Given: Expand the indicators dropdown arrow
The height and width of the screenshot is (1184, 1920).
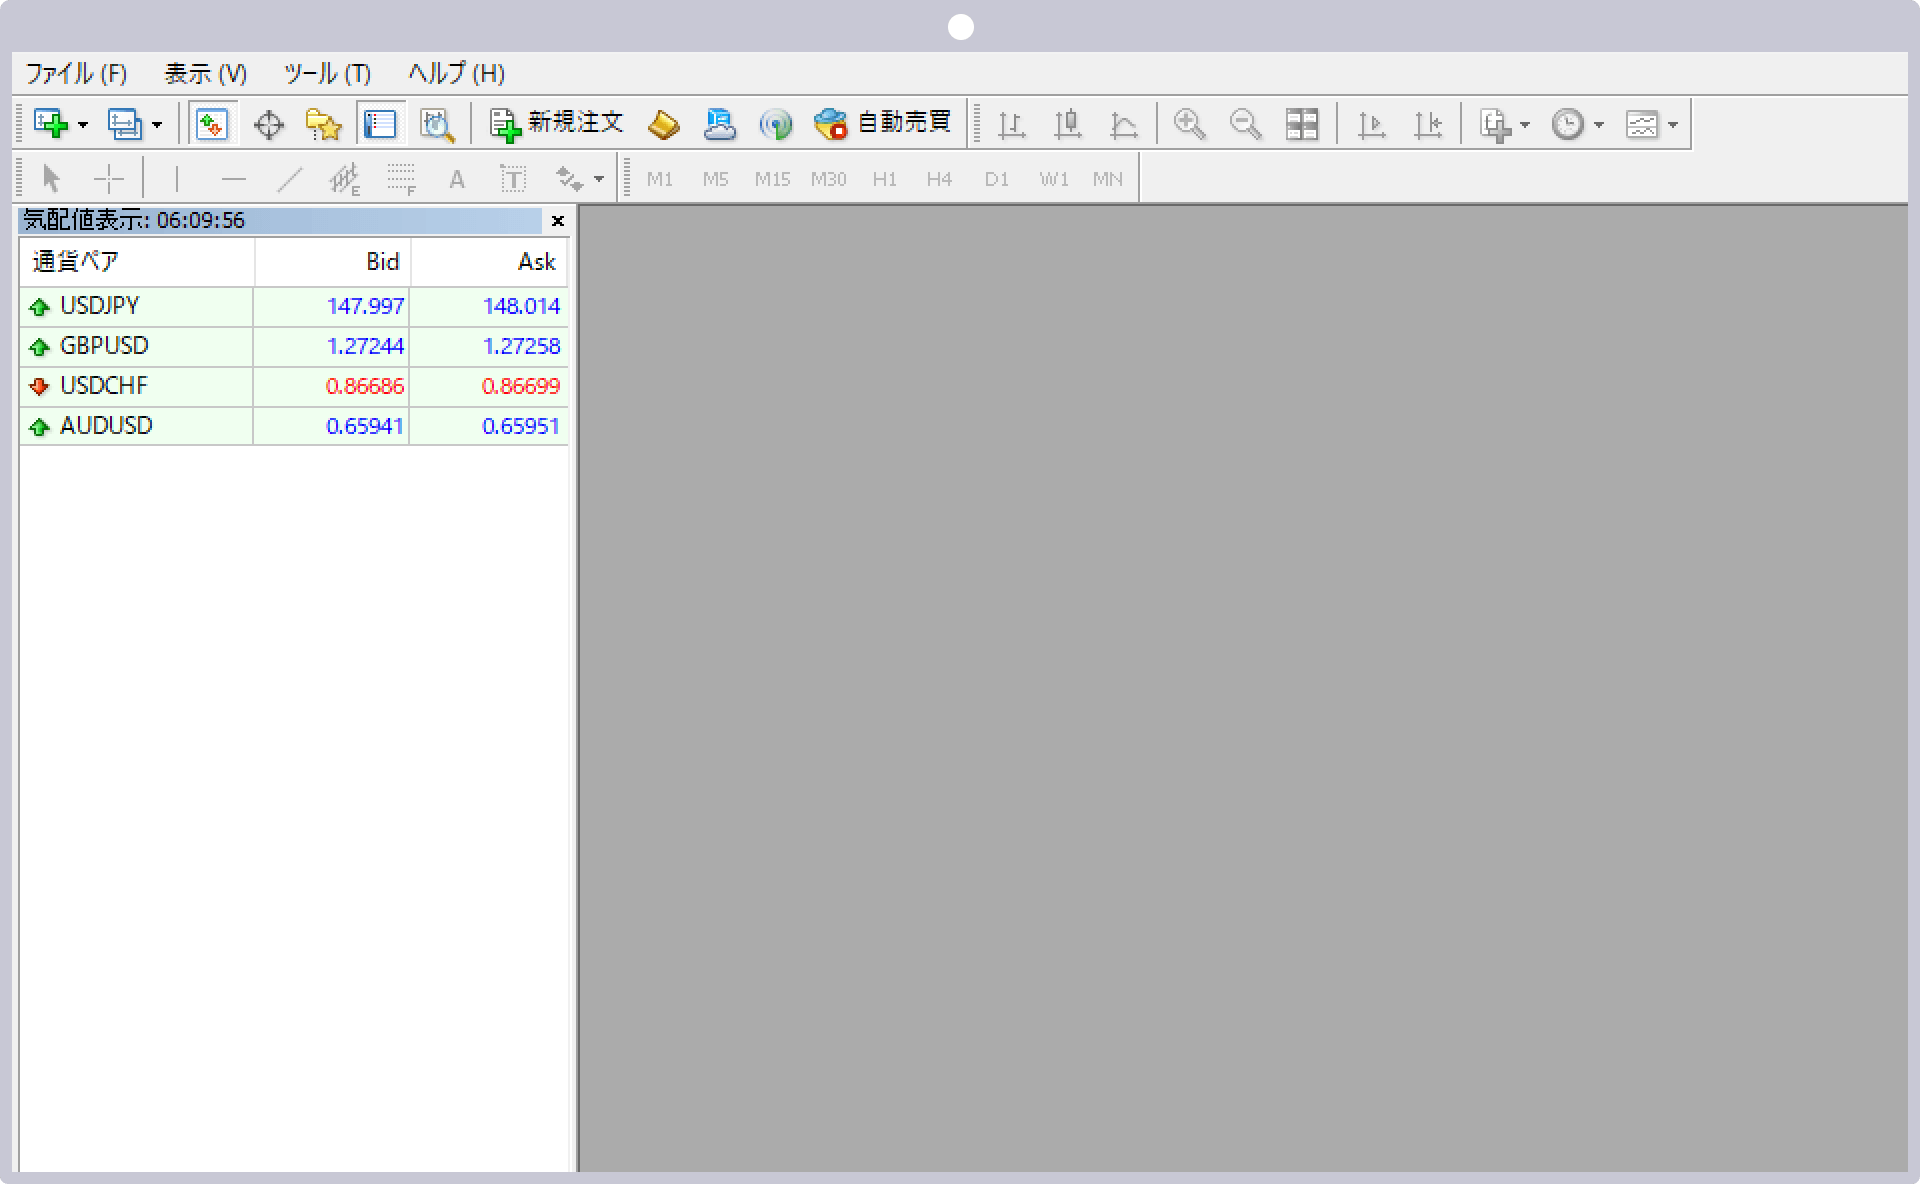Looking at the screenshot, I should click(x=1525, y=125).
